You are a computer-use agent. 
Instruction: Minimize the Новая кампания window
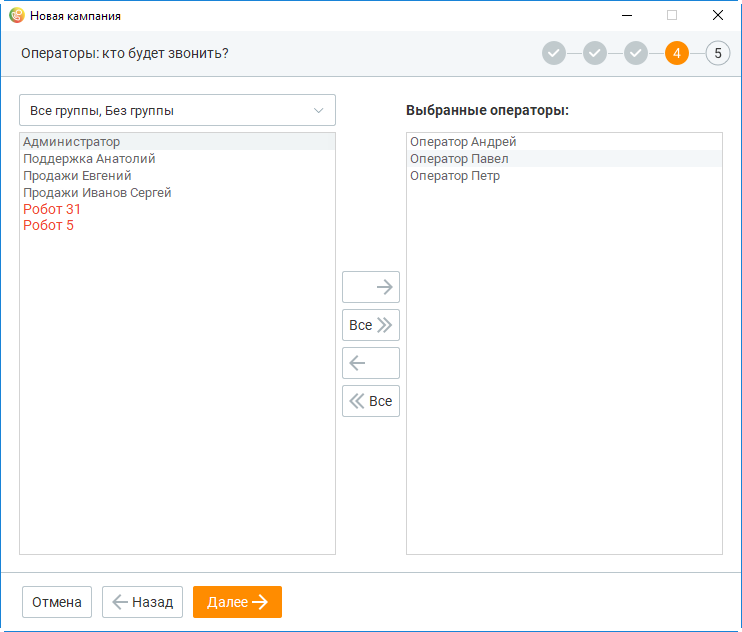tap(627, 16)
